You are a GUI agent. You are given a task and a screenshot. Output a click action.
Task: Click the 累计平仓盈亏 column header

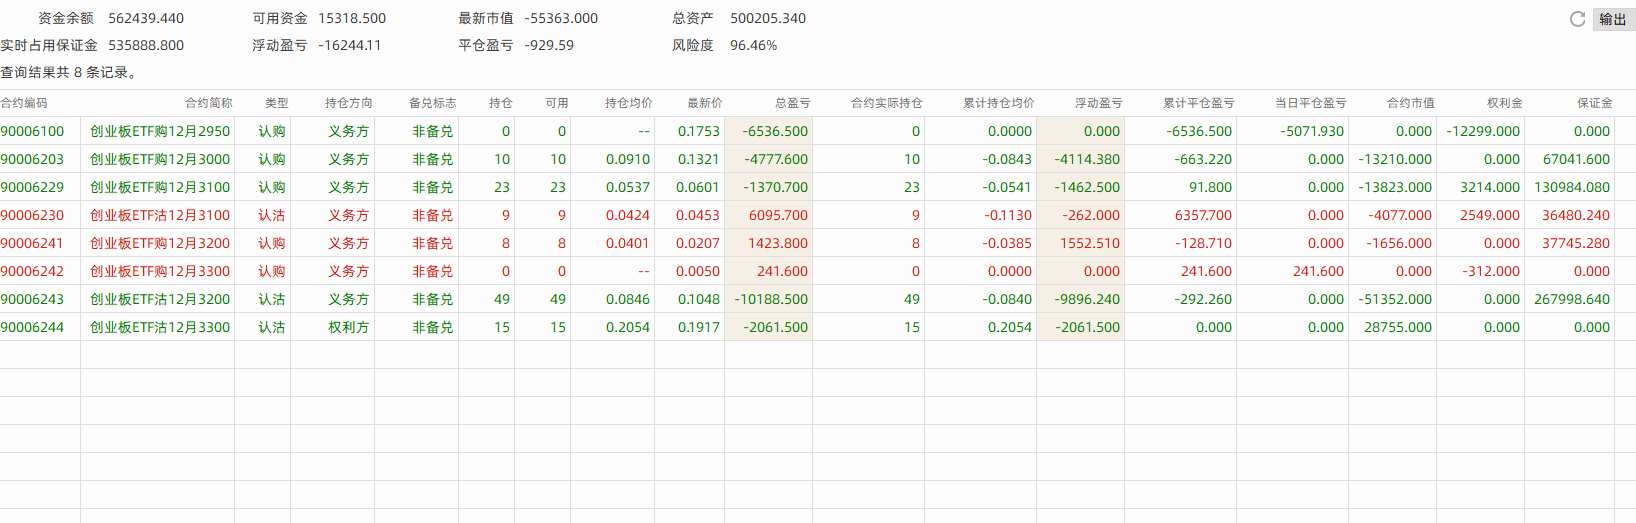(1198, 103)
